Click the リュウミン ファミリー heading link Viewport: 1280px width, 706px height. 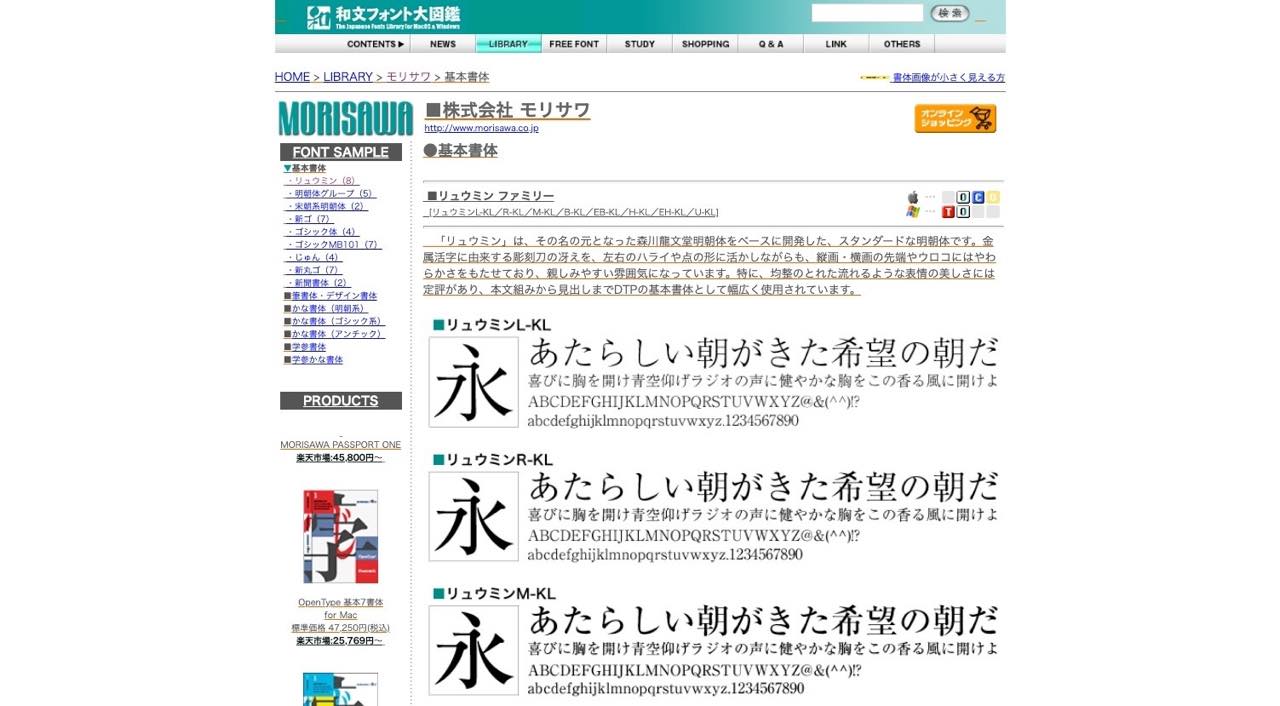(x=490, y=196)
